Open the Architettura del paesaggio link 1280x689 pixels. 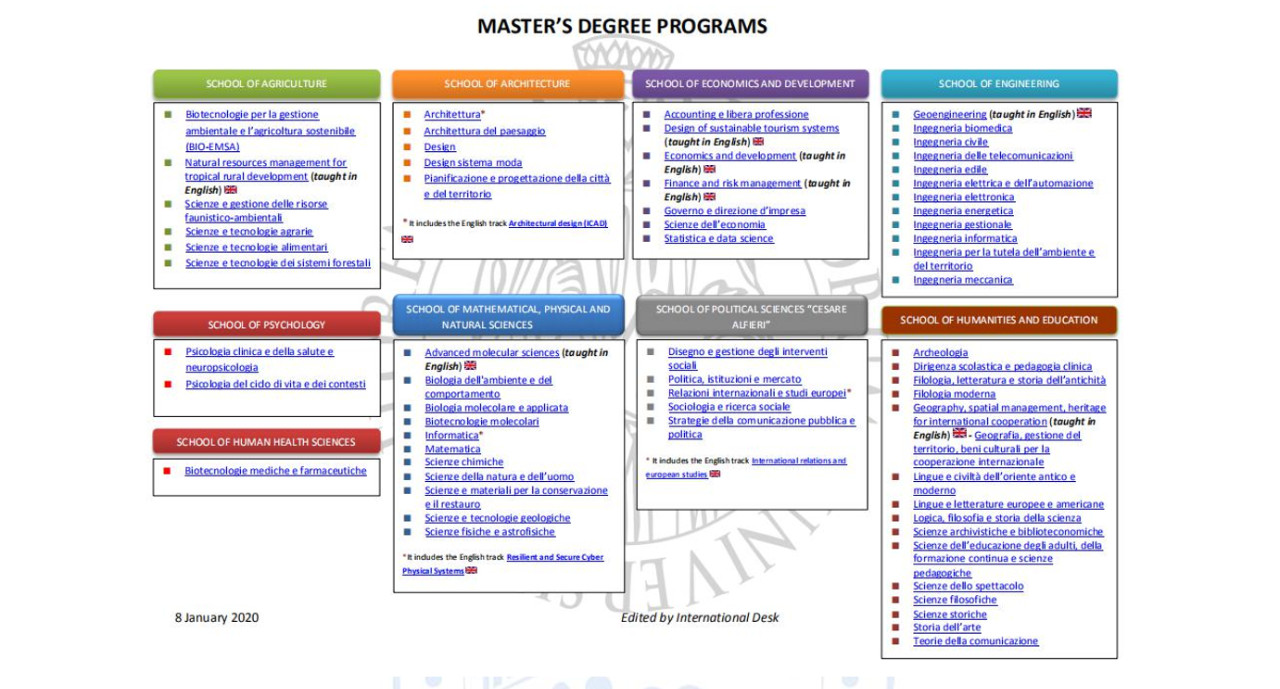pos(484,131)
